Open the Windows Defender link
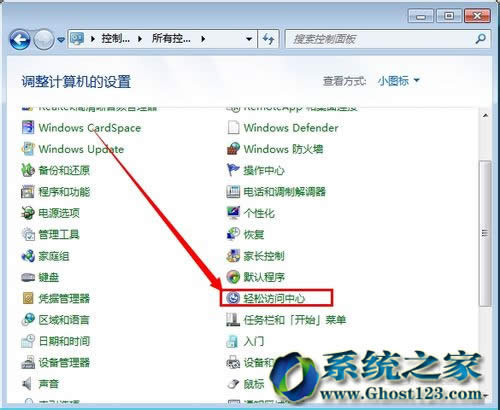The height and width of the screenshot is (410, 500). point(291,128)
